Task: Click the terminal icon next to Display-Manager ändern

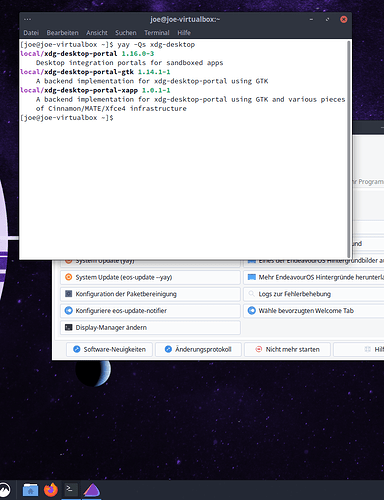Action: (x=68, y=327)
